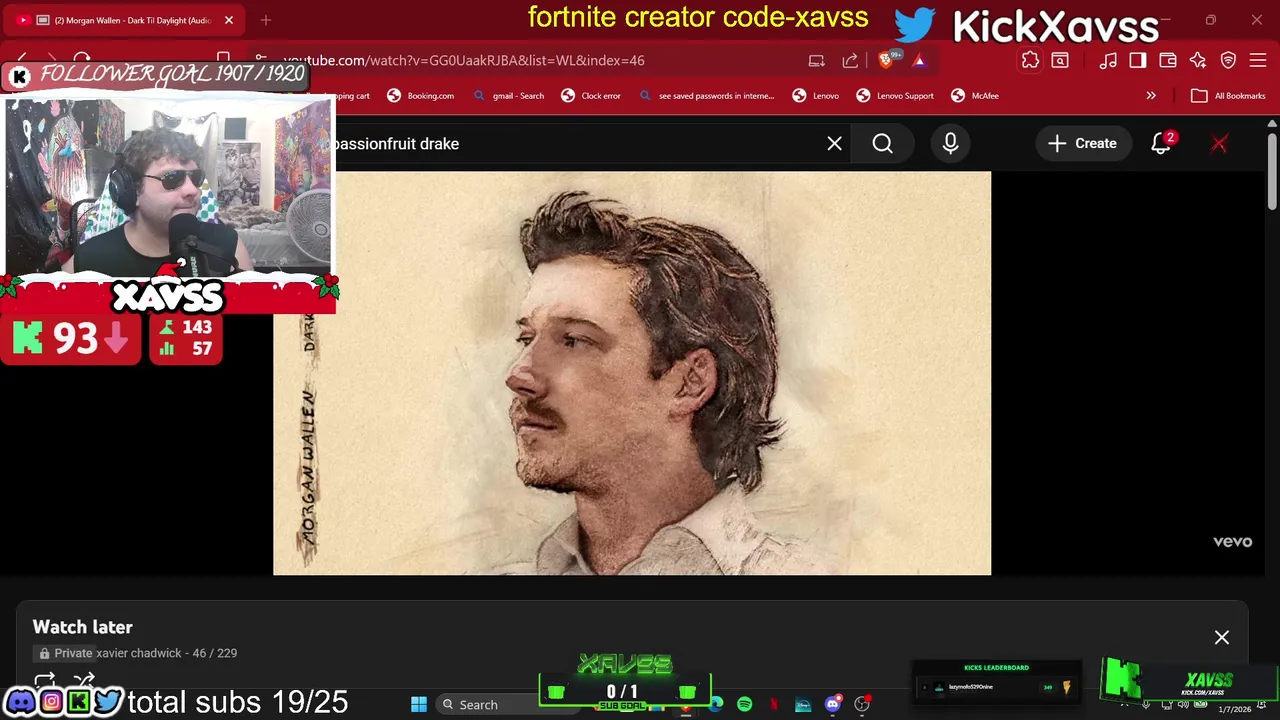
Task: Close the Watch later playlist panel
Action: pyautogui.click(x=1222, y=638)
